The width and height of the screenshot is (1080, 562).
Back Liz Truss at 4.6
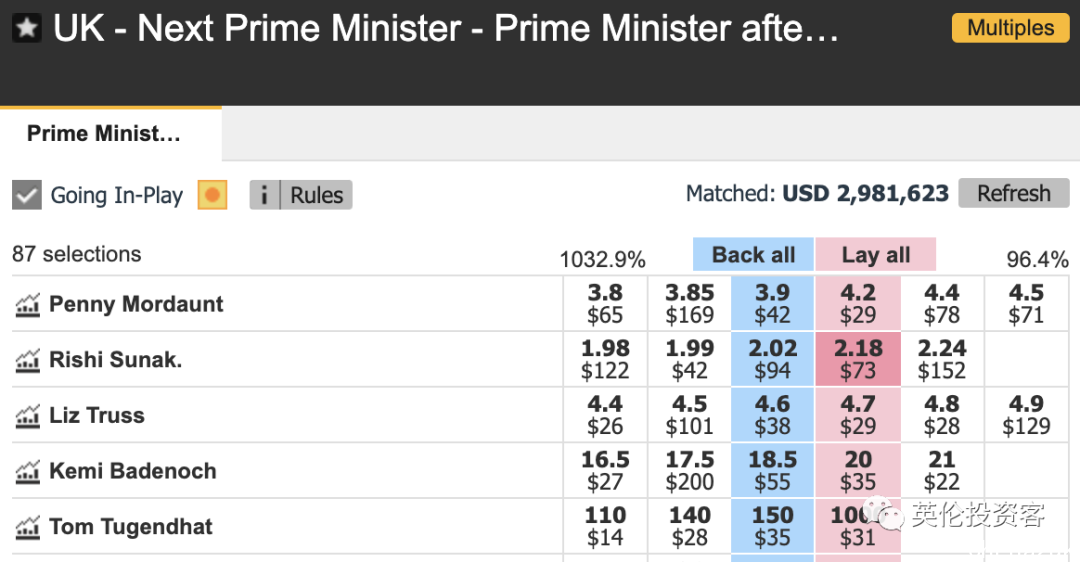pyautogui.click(x=772, y=415)
